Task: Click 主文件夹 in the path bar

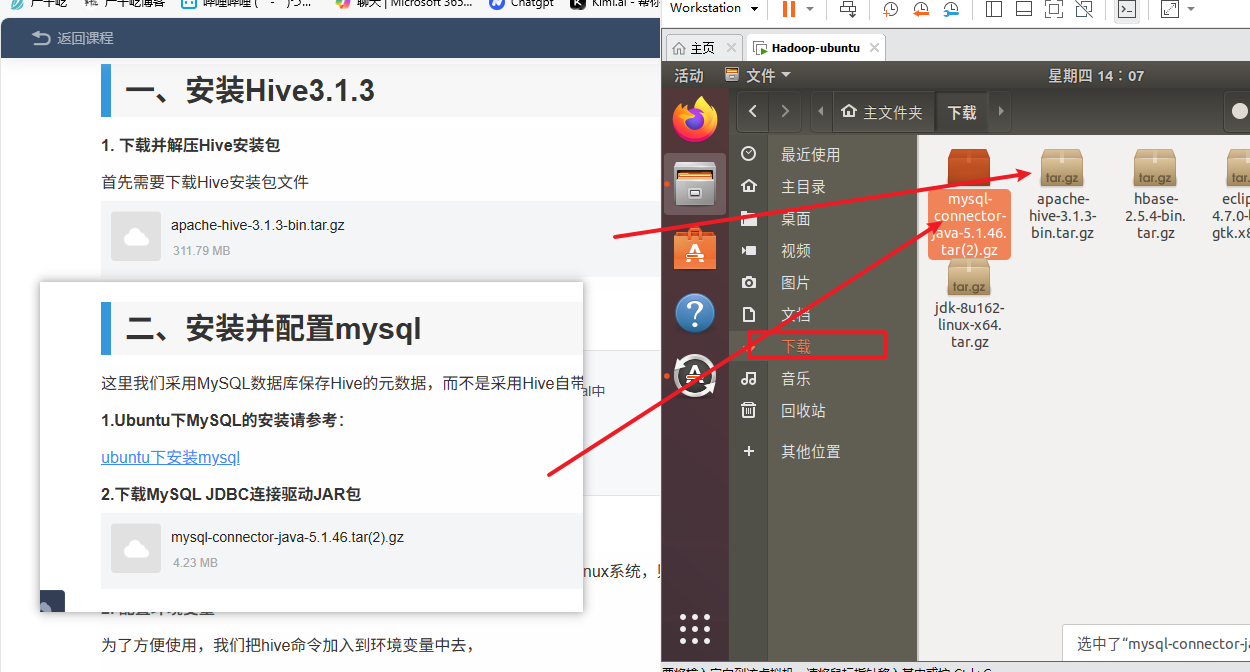Action: 881,112
